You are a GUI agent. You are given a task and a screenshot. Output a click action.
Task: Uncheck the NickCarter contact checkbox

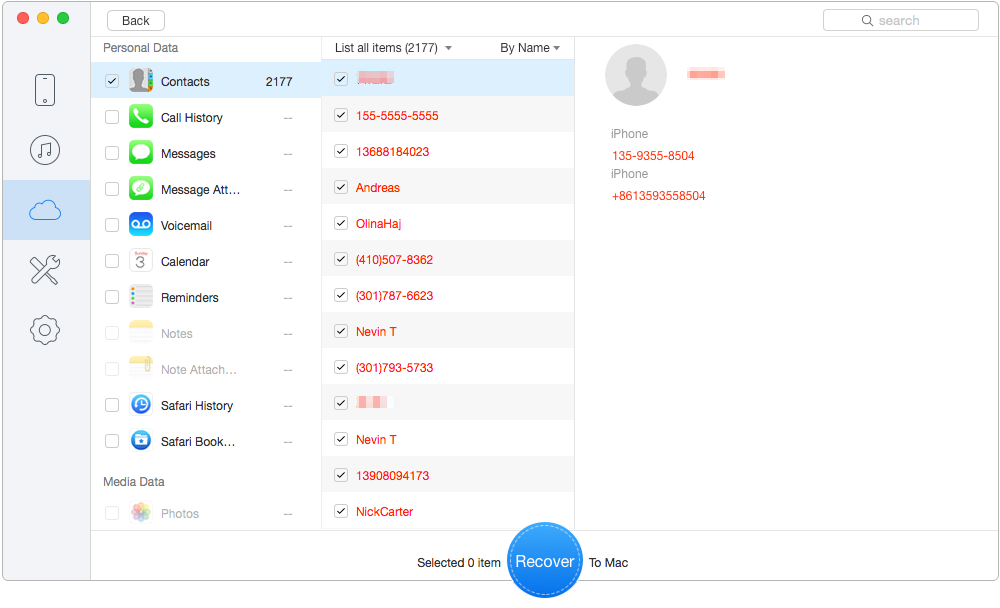(341, 512)
